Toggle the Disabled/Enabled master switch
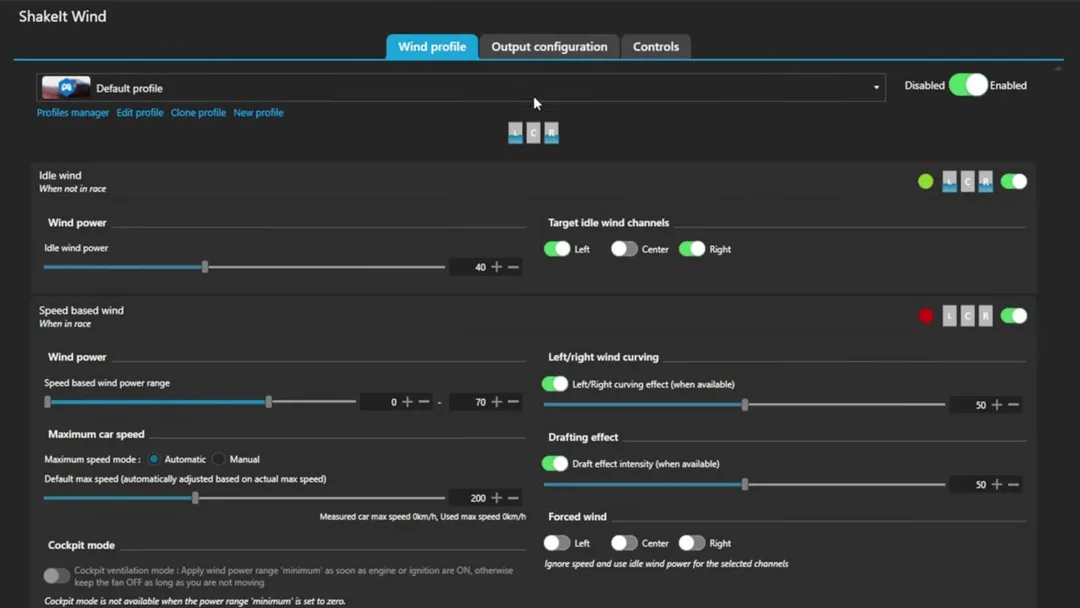The height and width of the screenshot is (608, 1080). click(x=968, y=85)
